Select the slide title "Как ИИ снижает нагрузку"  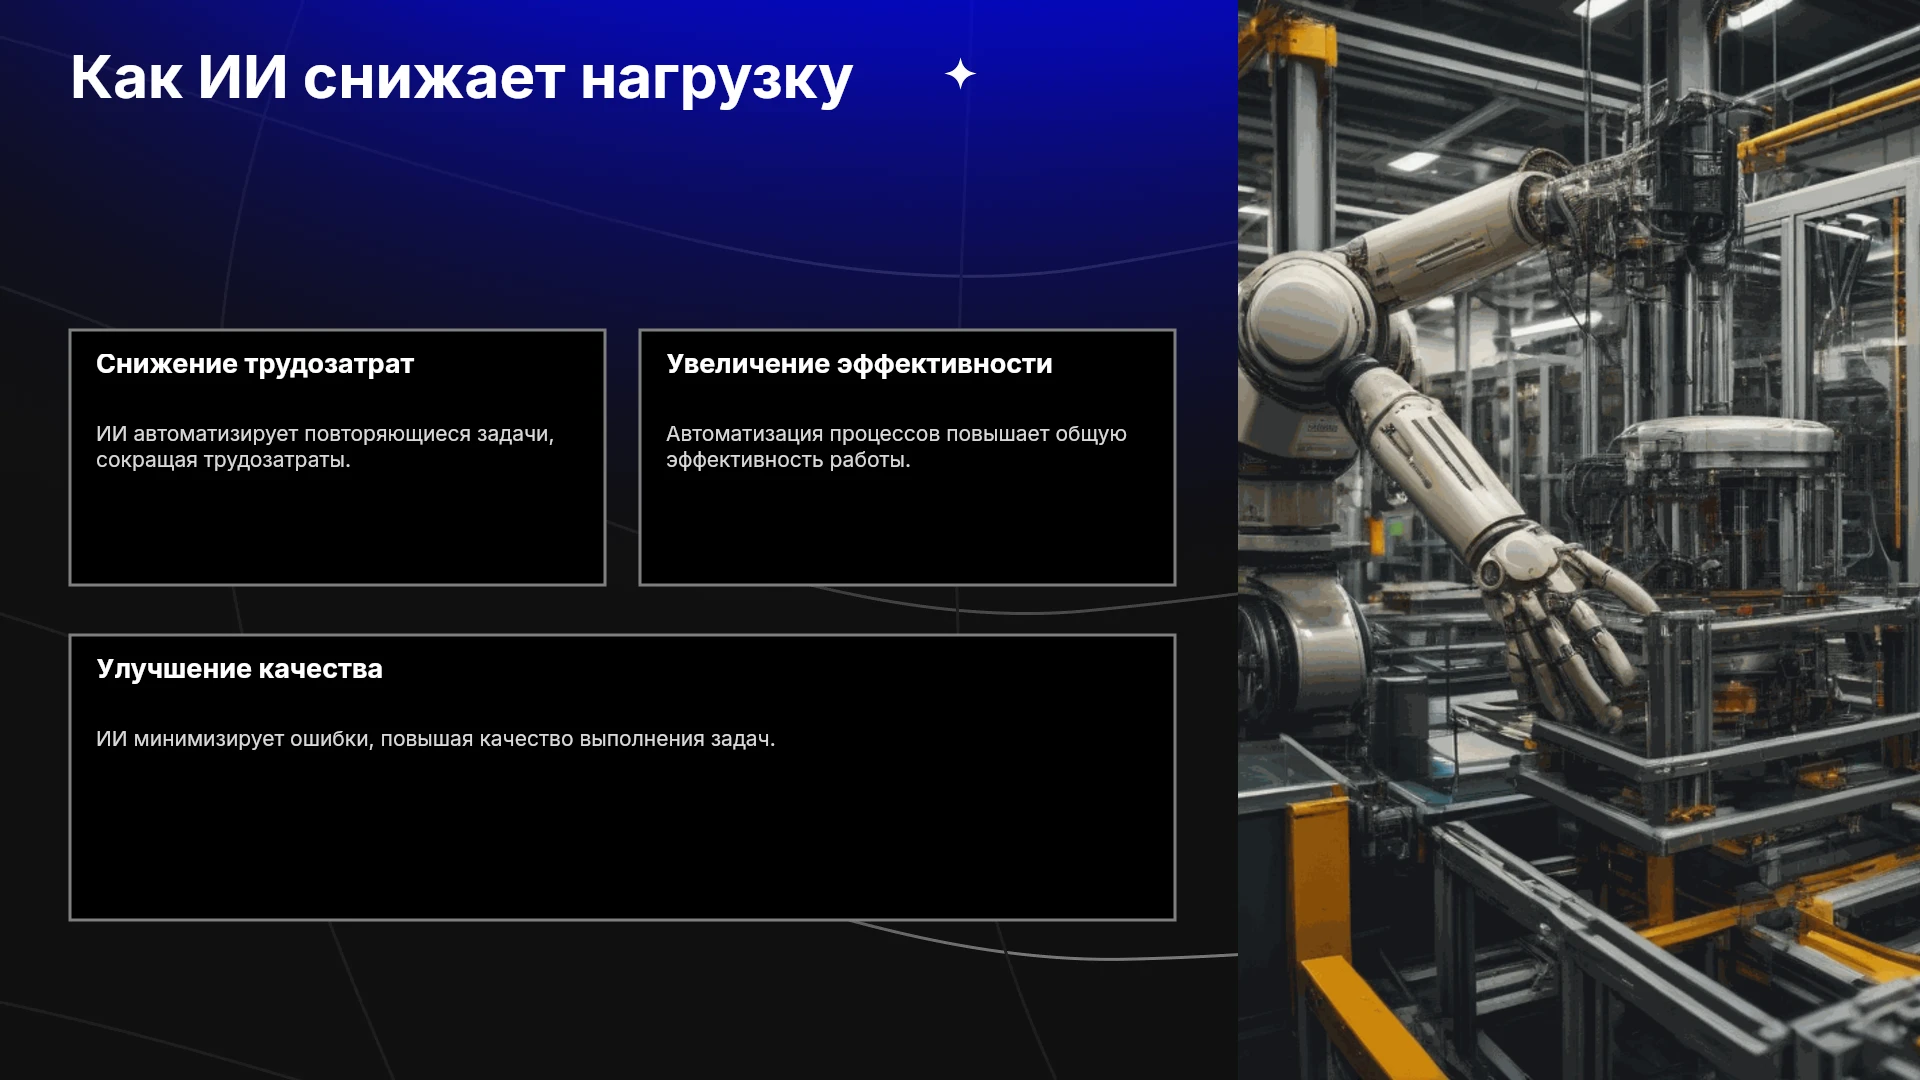(x=461, y=78)
